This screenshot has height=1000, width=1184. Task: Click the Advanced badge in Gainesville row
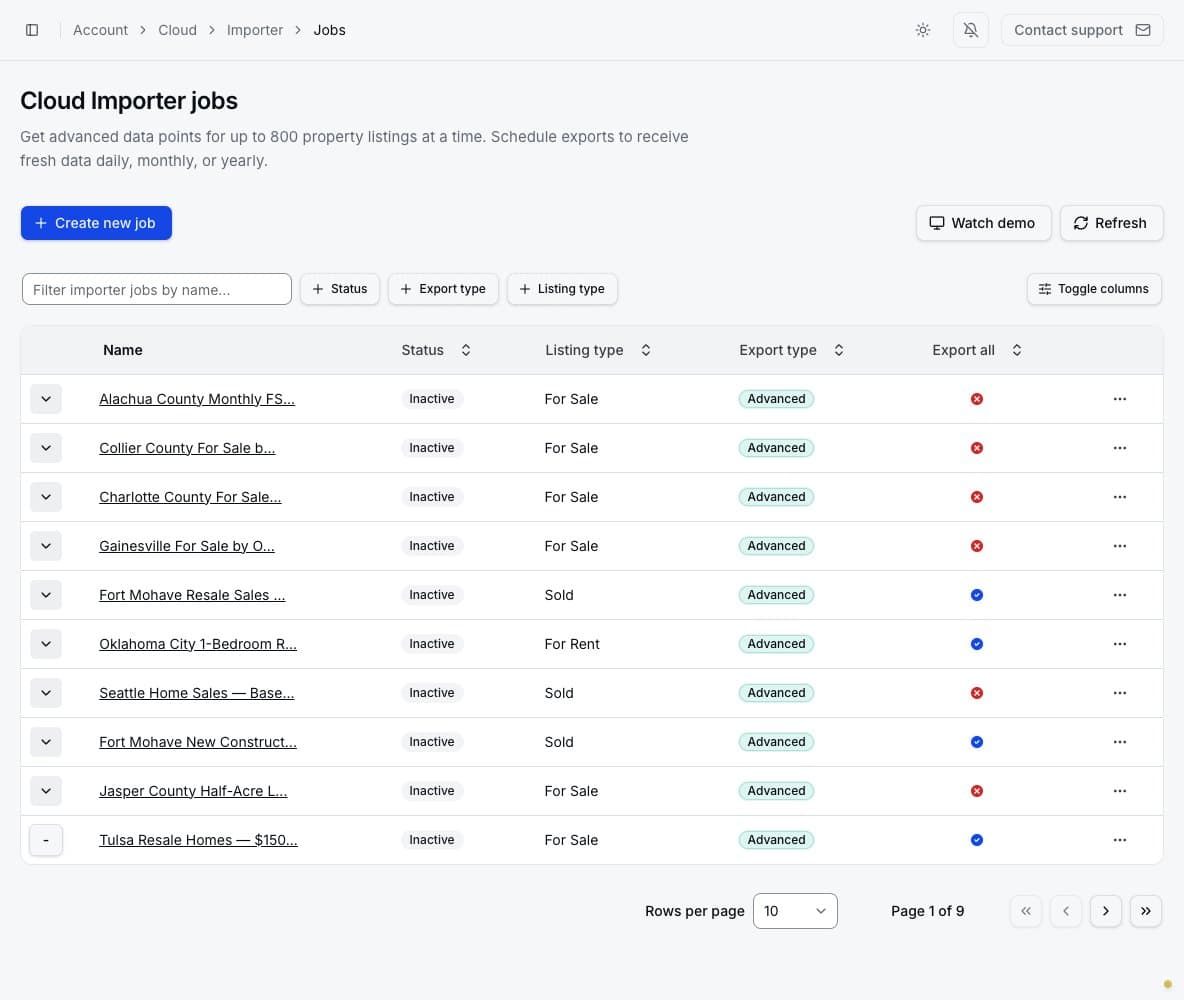click(775, 546)
